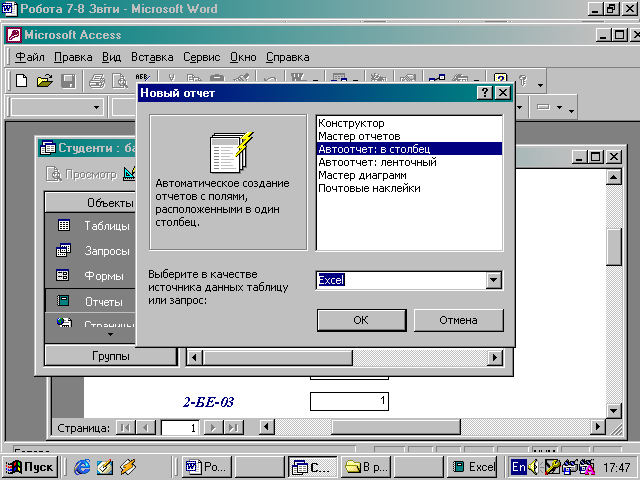Click the Spelling ABC toolbar icon
Image resolution: width=640 pixels, height=480 pixels.
[142, 77]
